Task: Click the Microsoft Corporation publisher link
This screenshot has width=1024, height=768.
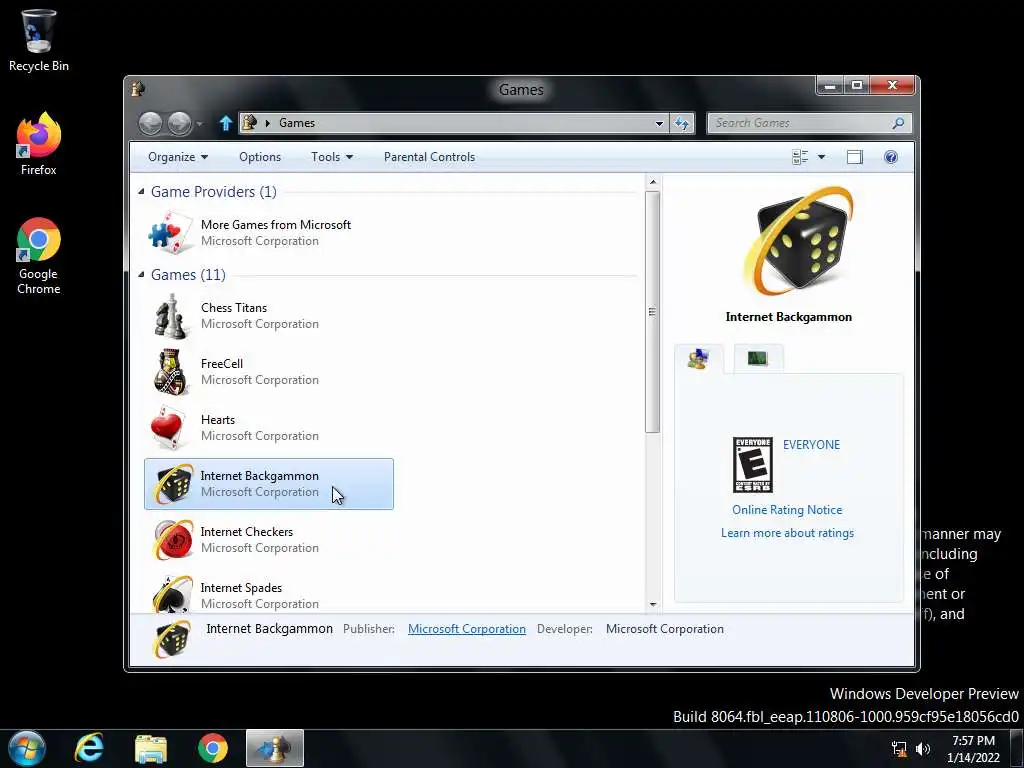Action: click(466, 629)
